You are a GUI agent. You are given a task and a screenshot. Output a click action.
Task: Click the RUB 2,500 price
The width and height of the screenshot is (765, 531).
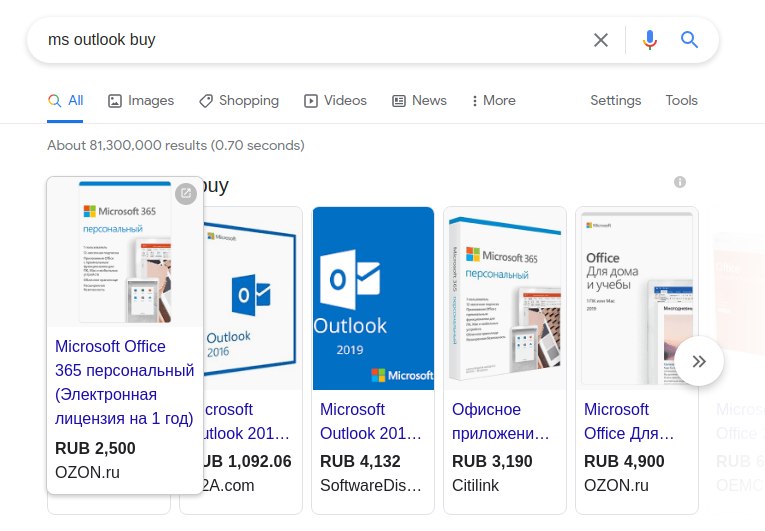[x=95, y=448]
